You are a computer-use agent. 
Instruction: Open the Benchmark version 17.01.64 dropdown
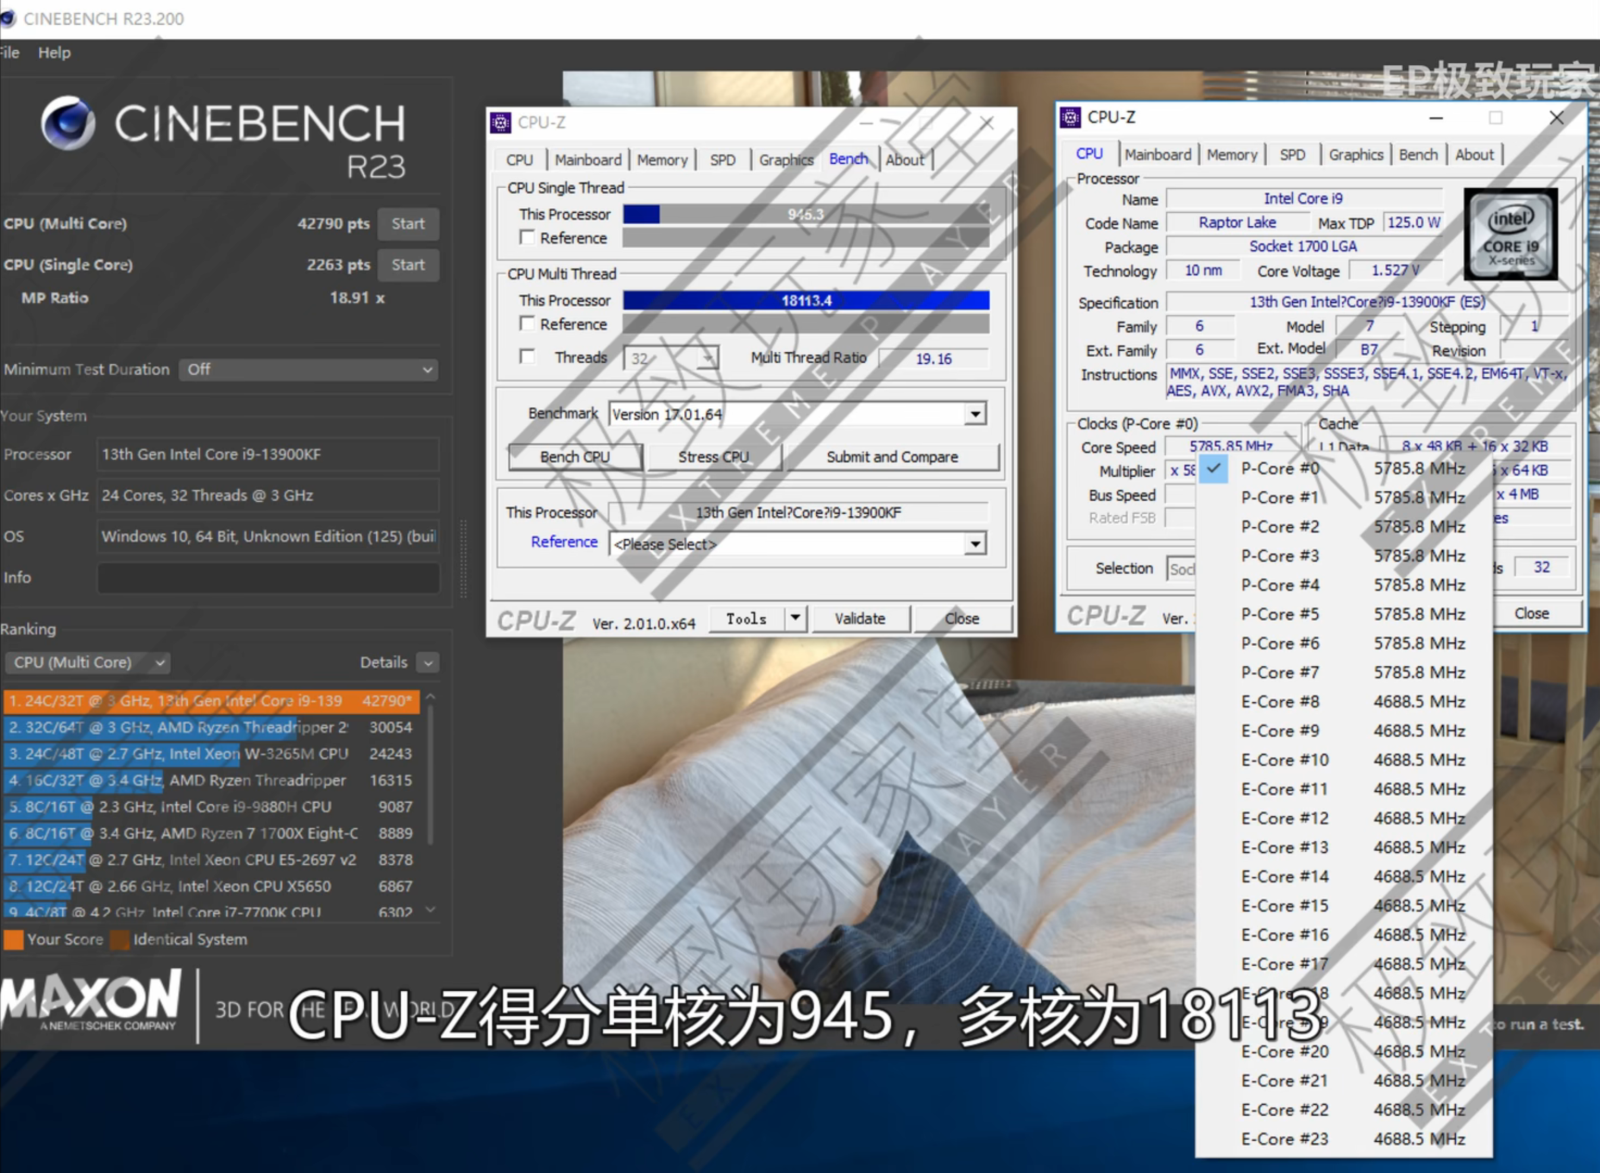(975, 413)
